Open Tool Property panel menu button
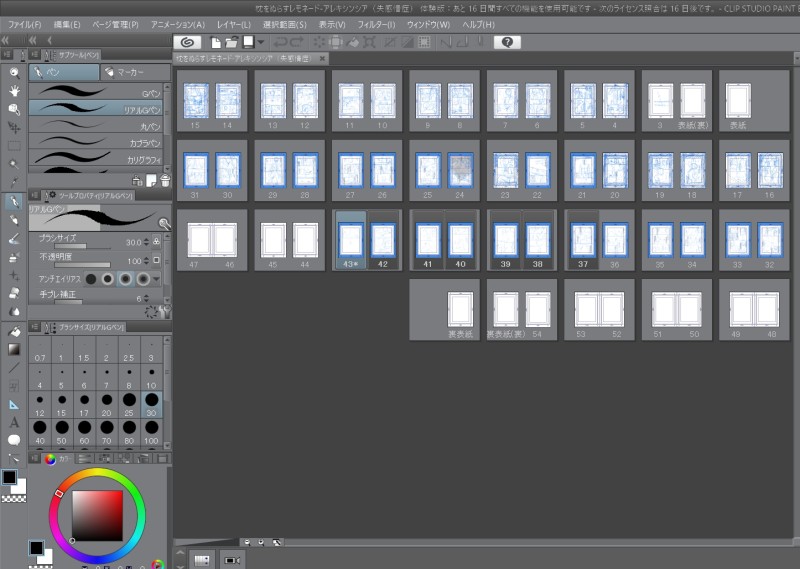Image resolution: width=800 pixels, height=569 pixels. click(34, 195)
